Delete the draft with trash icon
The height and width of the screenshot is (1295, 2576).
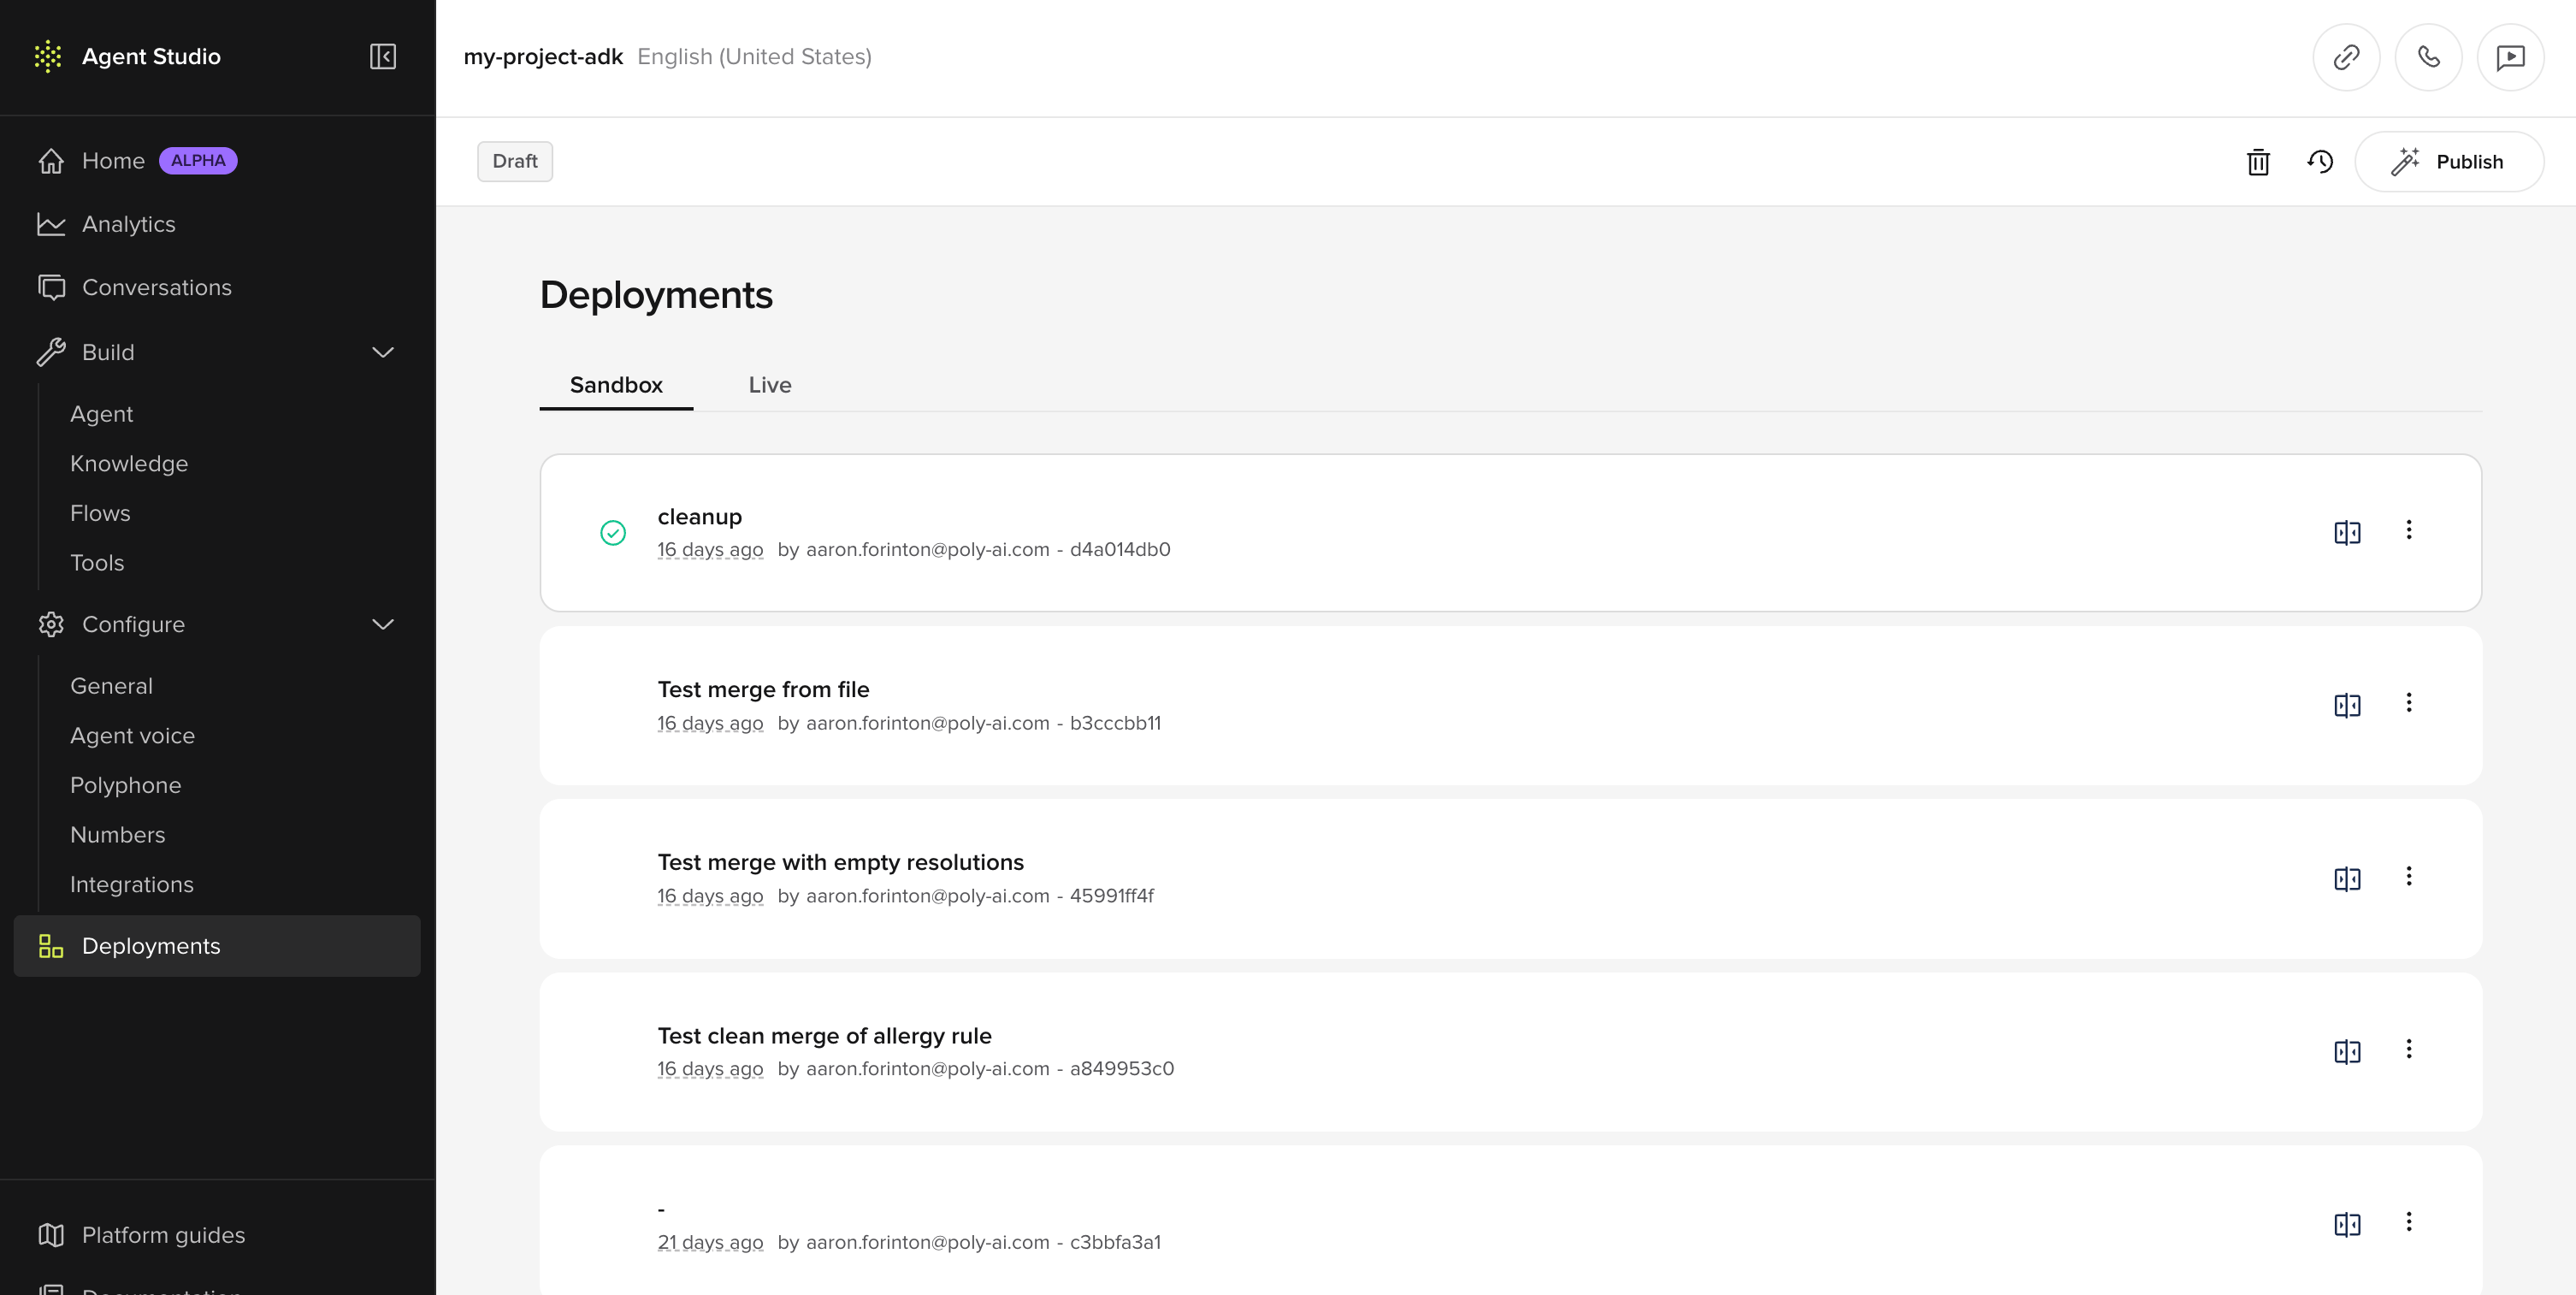2258,162
